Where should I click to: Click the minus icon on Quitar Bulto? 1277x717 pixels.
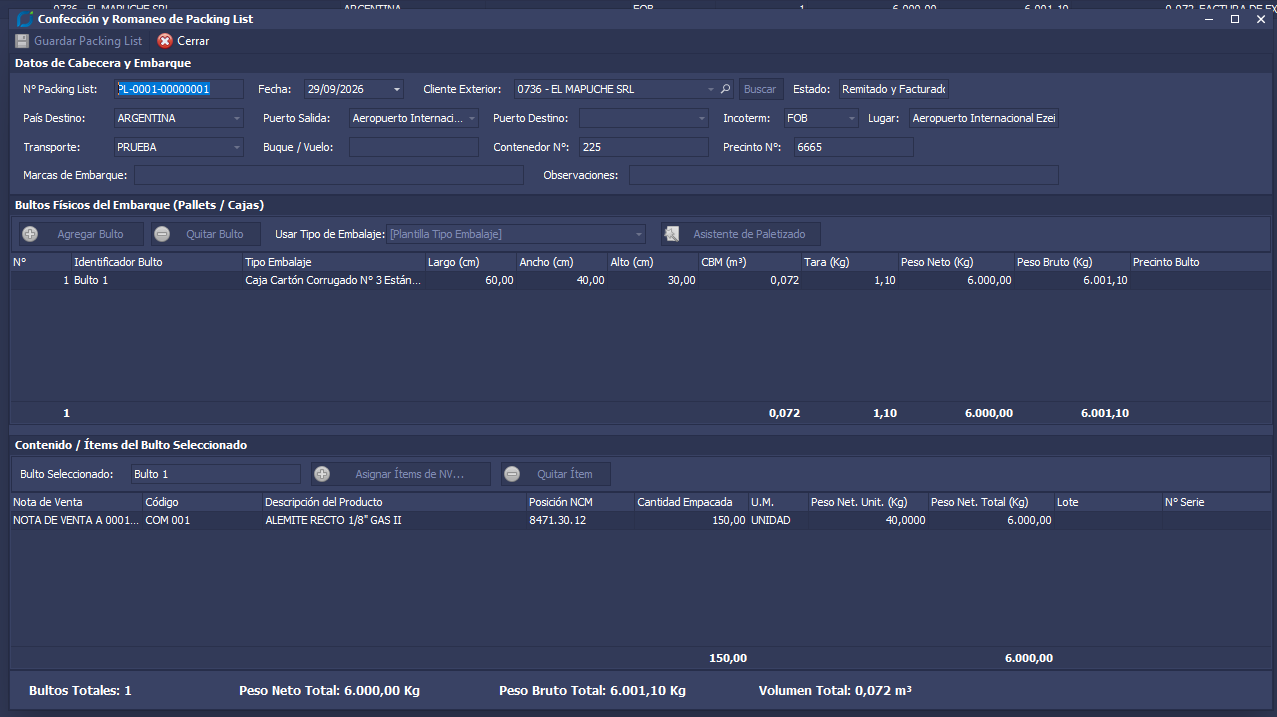coord(162,234)
